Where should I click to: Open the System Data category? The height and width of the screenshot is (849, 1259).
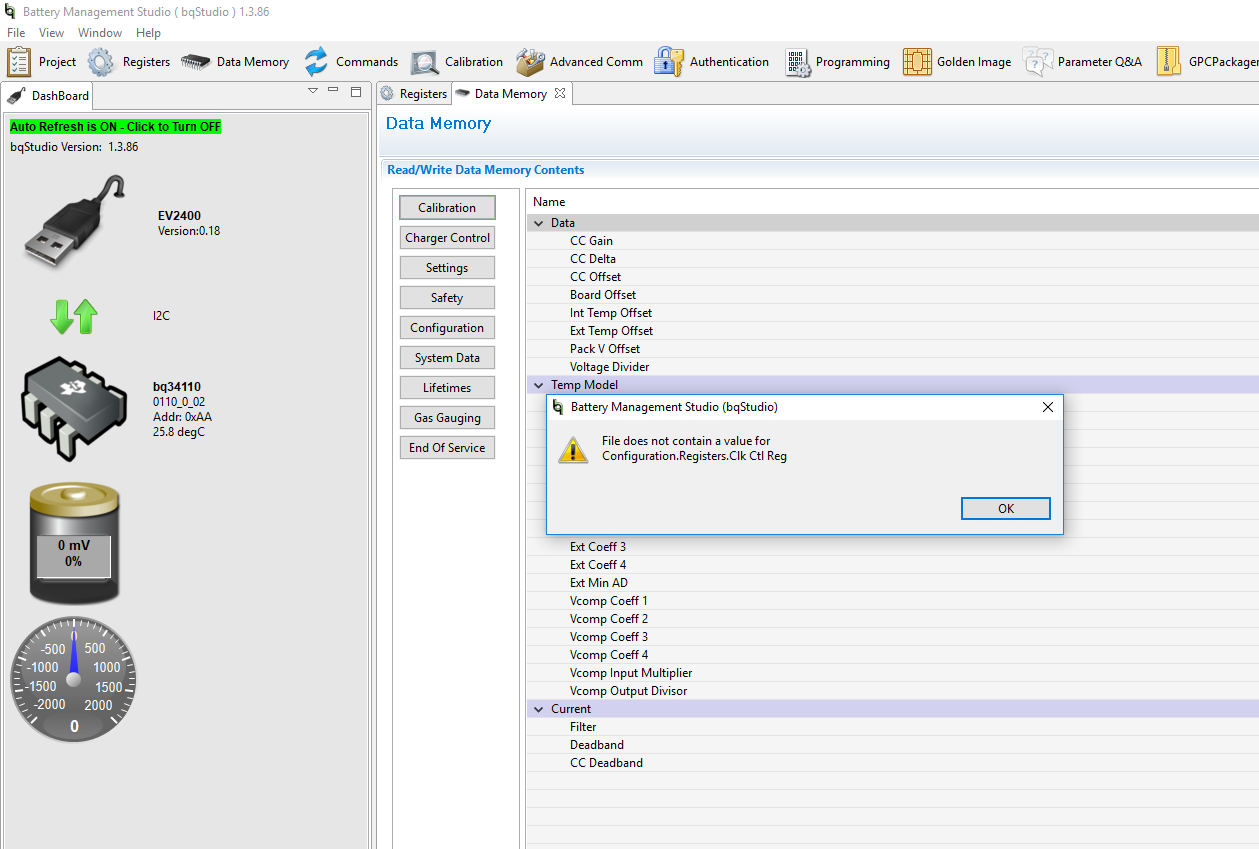(x=447, y=358)
